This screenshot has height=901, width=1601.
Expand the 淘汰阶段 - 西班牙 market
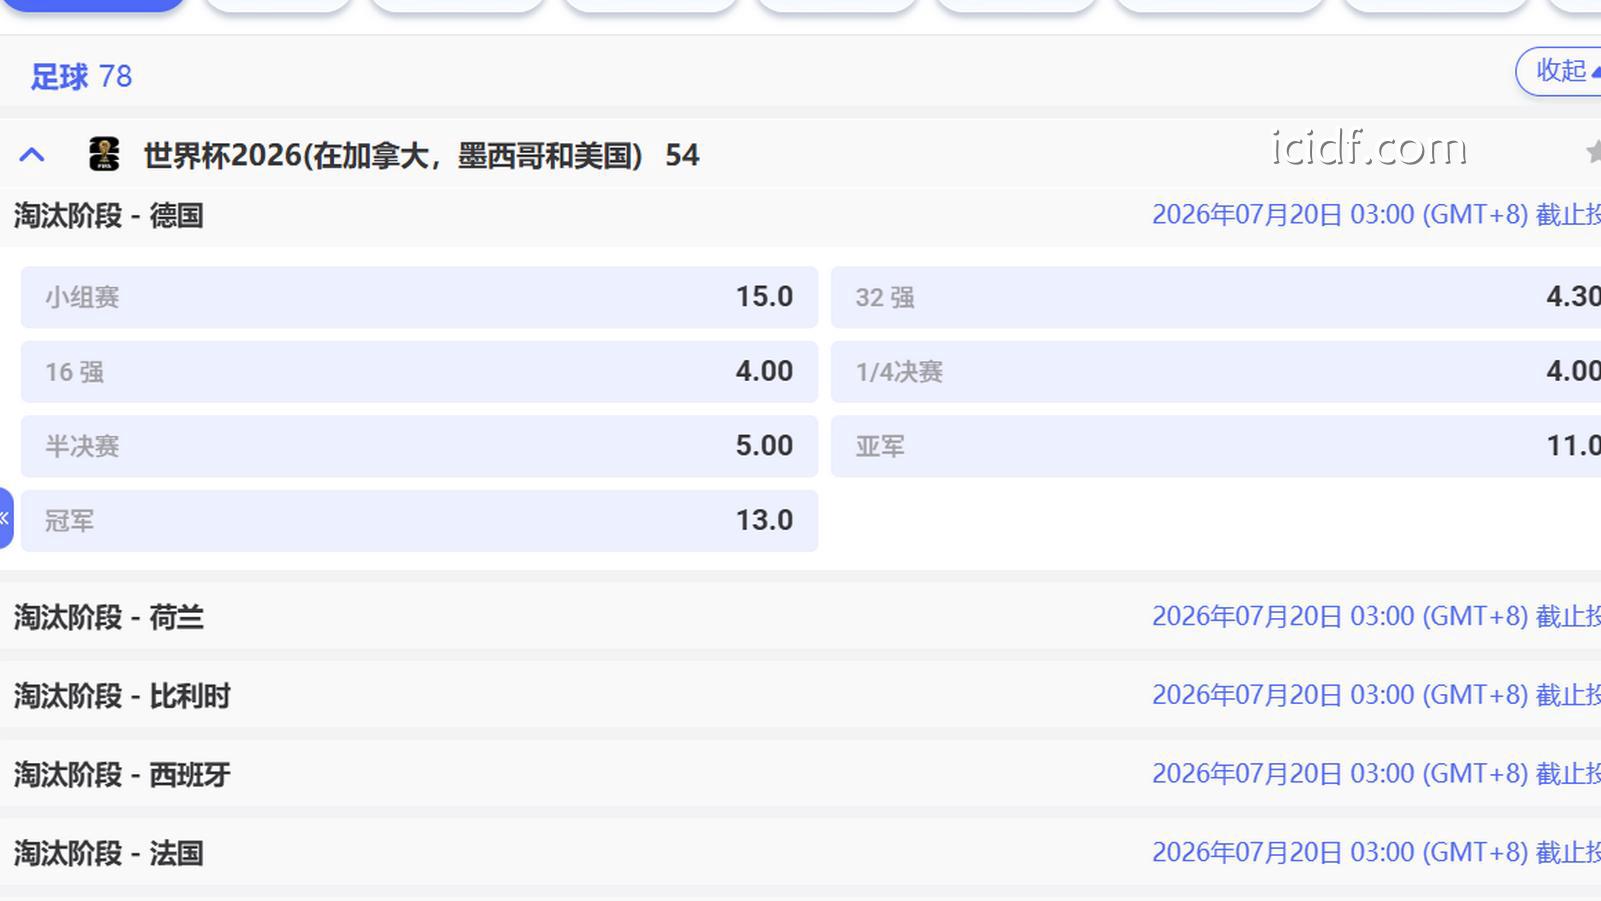click(x=122, y=775)
